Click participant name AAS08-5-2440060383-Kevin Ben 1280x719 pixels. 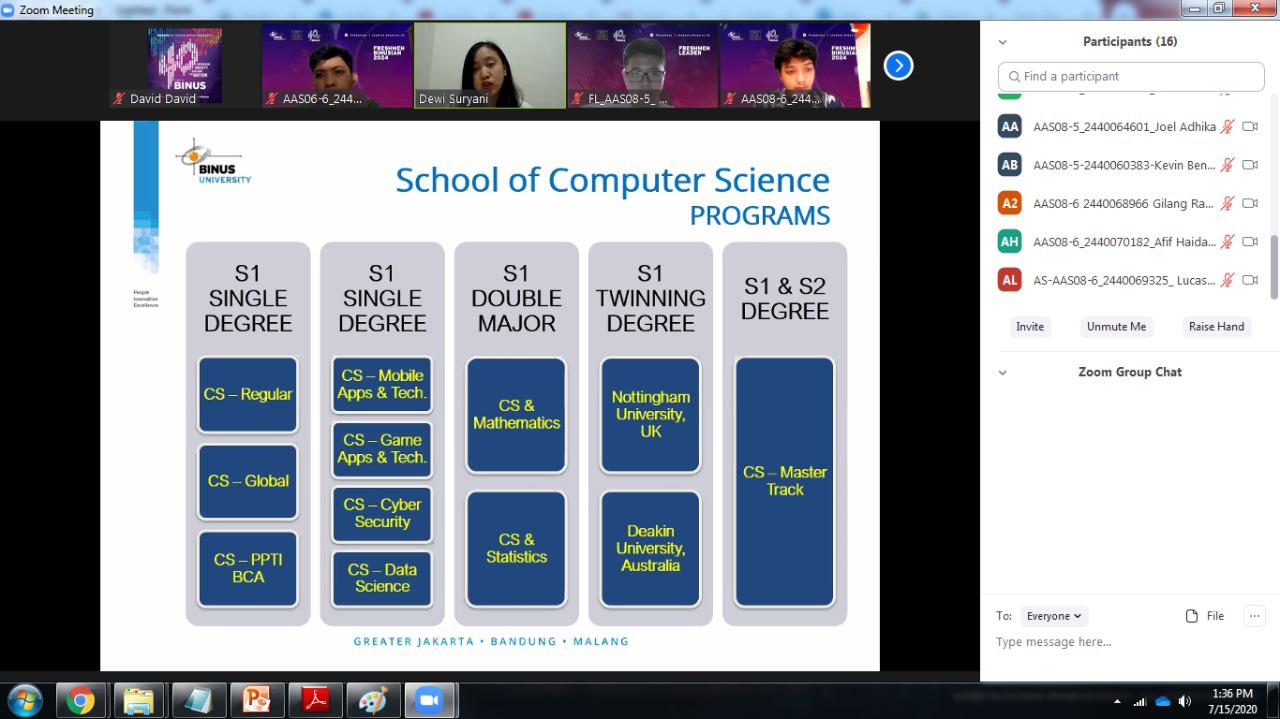1124,165
